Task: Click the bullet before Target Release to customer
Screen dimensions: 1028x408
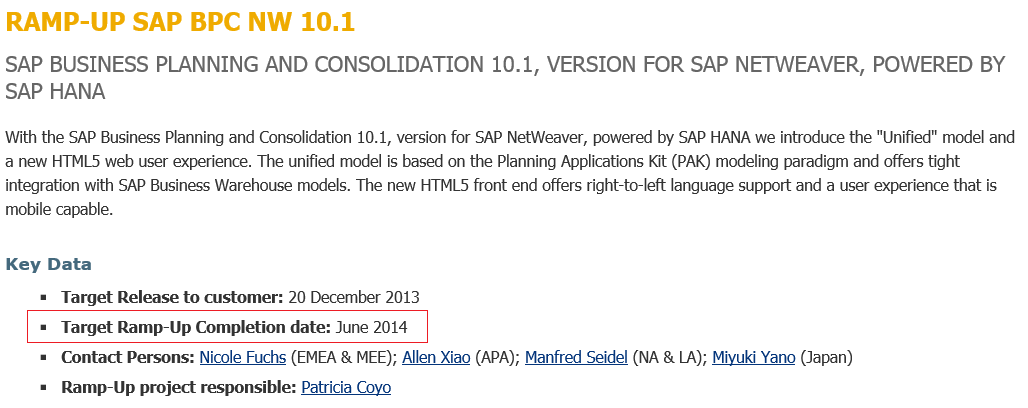Action: (44, 298)
